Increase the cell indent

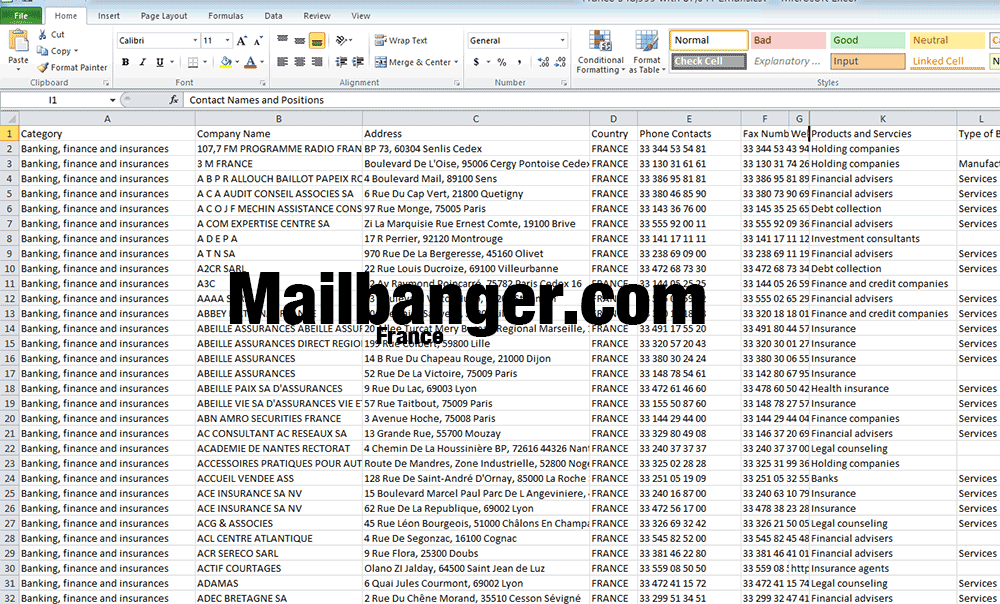tap(358, 62)
